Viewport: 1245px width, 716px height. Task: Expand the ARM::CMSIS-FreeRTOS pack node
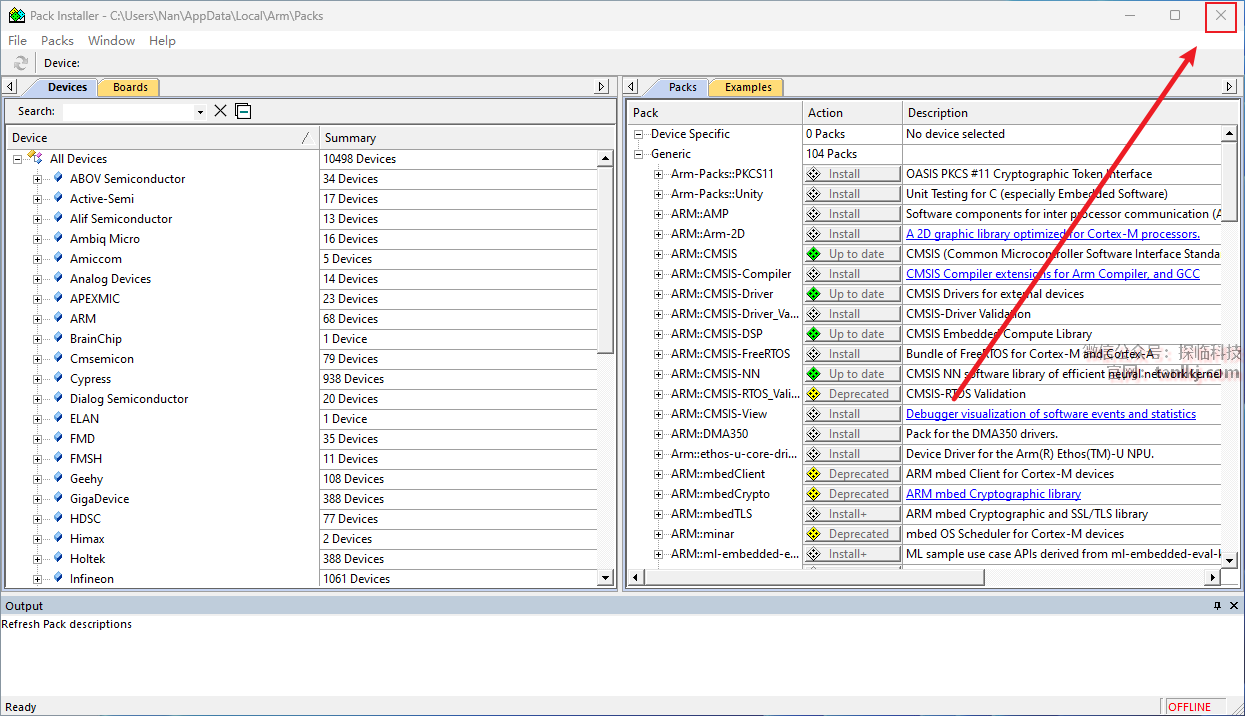(x=659, y=354)
